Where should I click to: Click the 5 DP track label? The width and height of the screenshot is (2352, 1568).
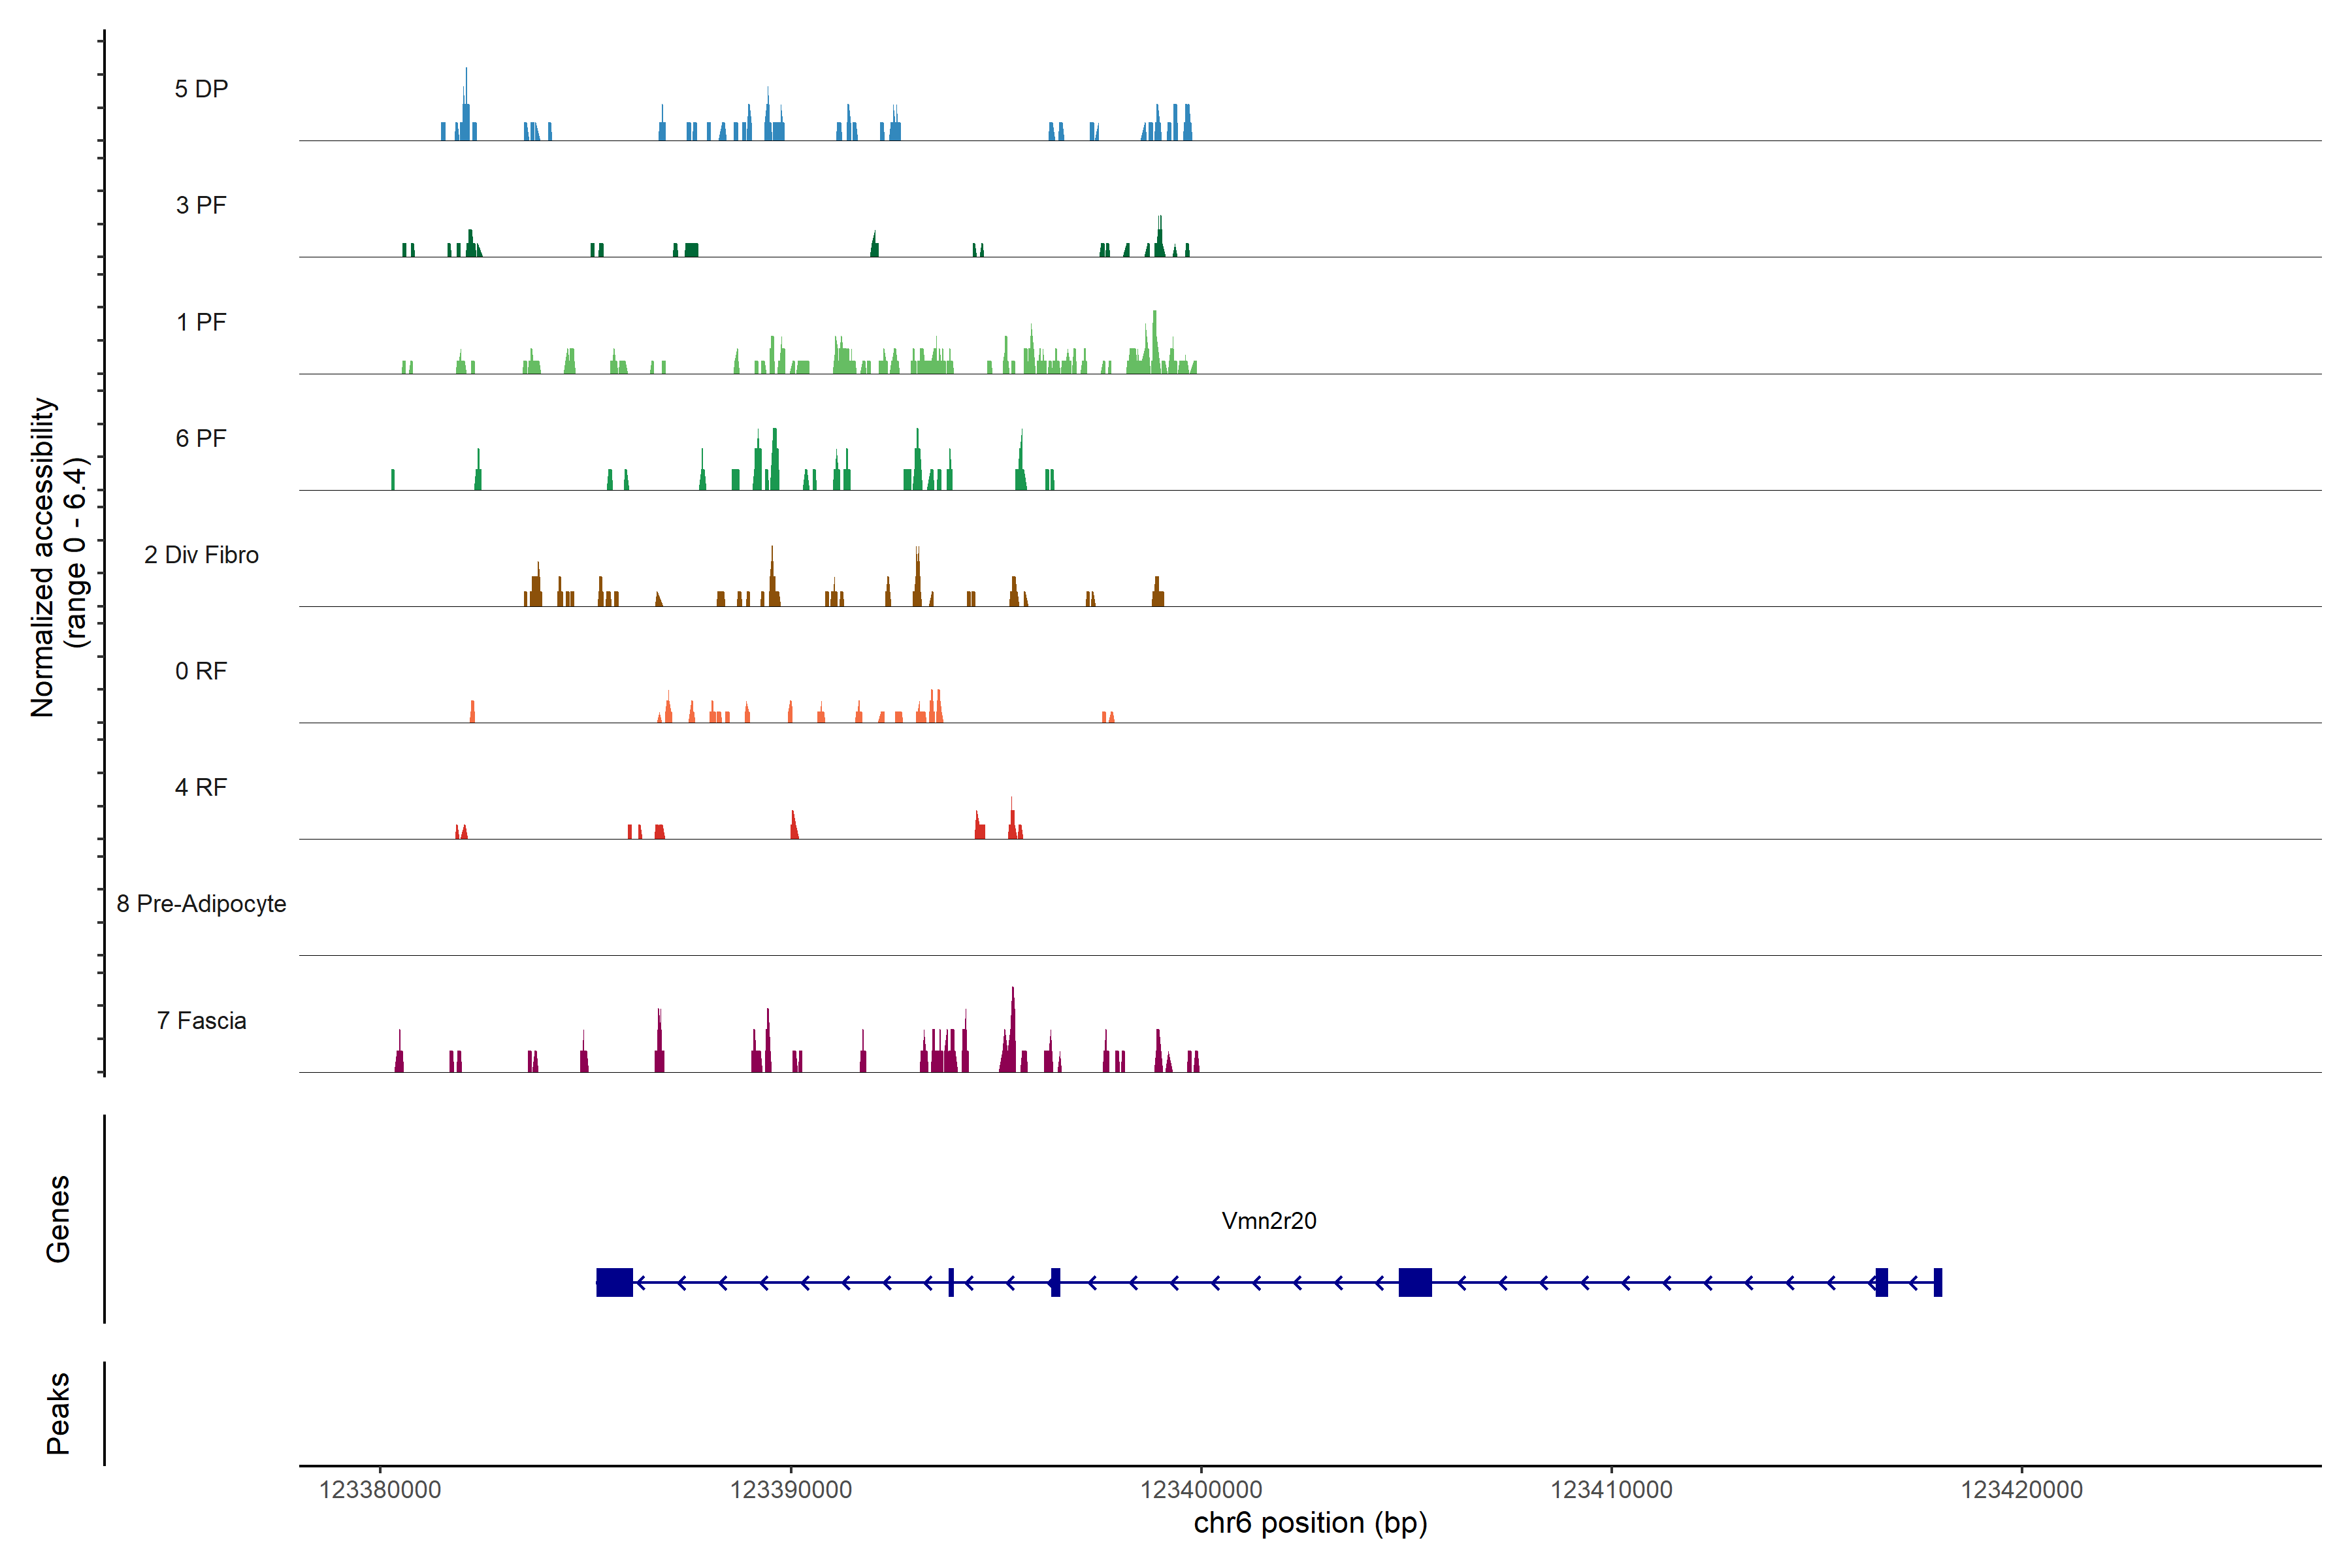pyautogui.click(x=201, y=89)
